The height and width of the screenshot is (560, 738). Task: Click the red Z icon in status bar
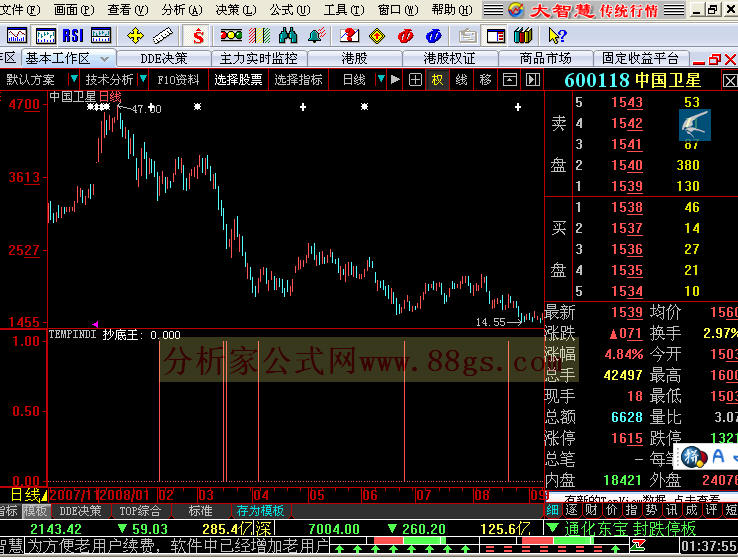click(638, 546)
